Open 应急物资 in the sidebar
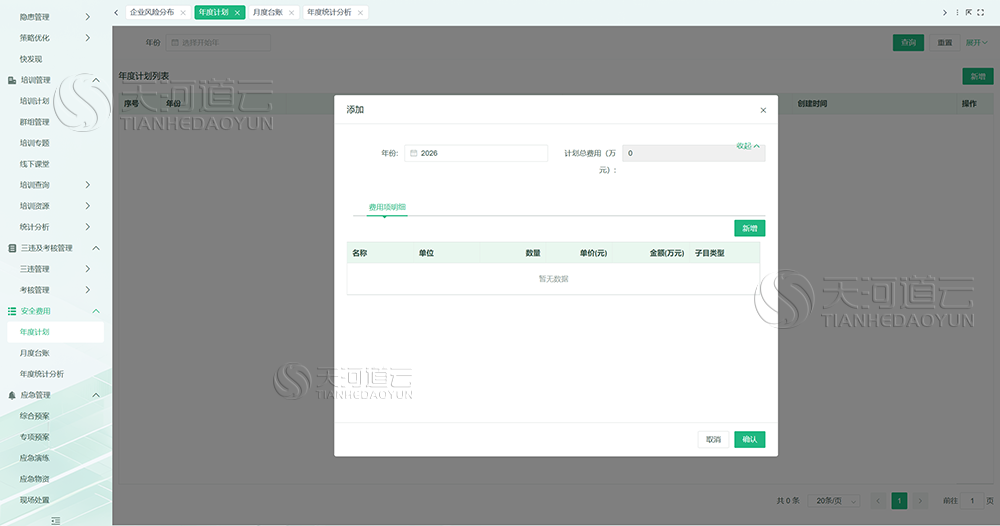 click(34, 479)
